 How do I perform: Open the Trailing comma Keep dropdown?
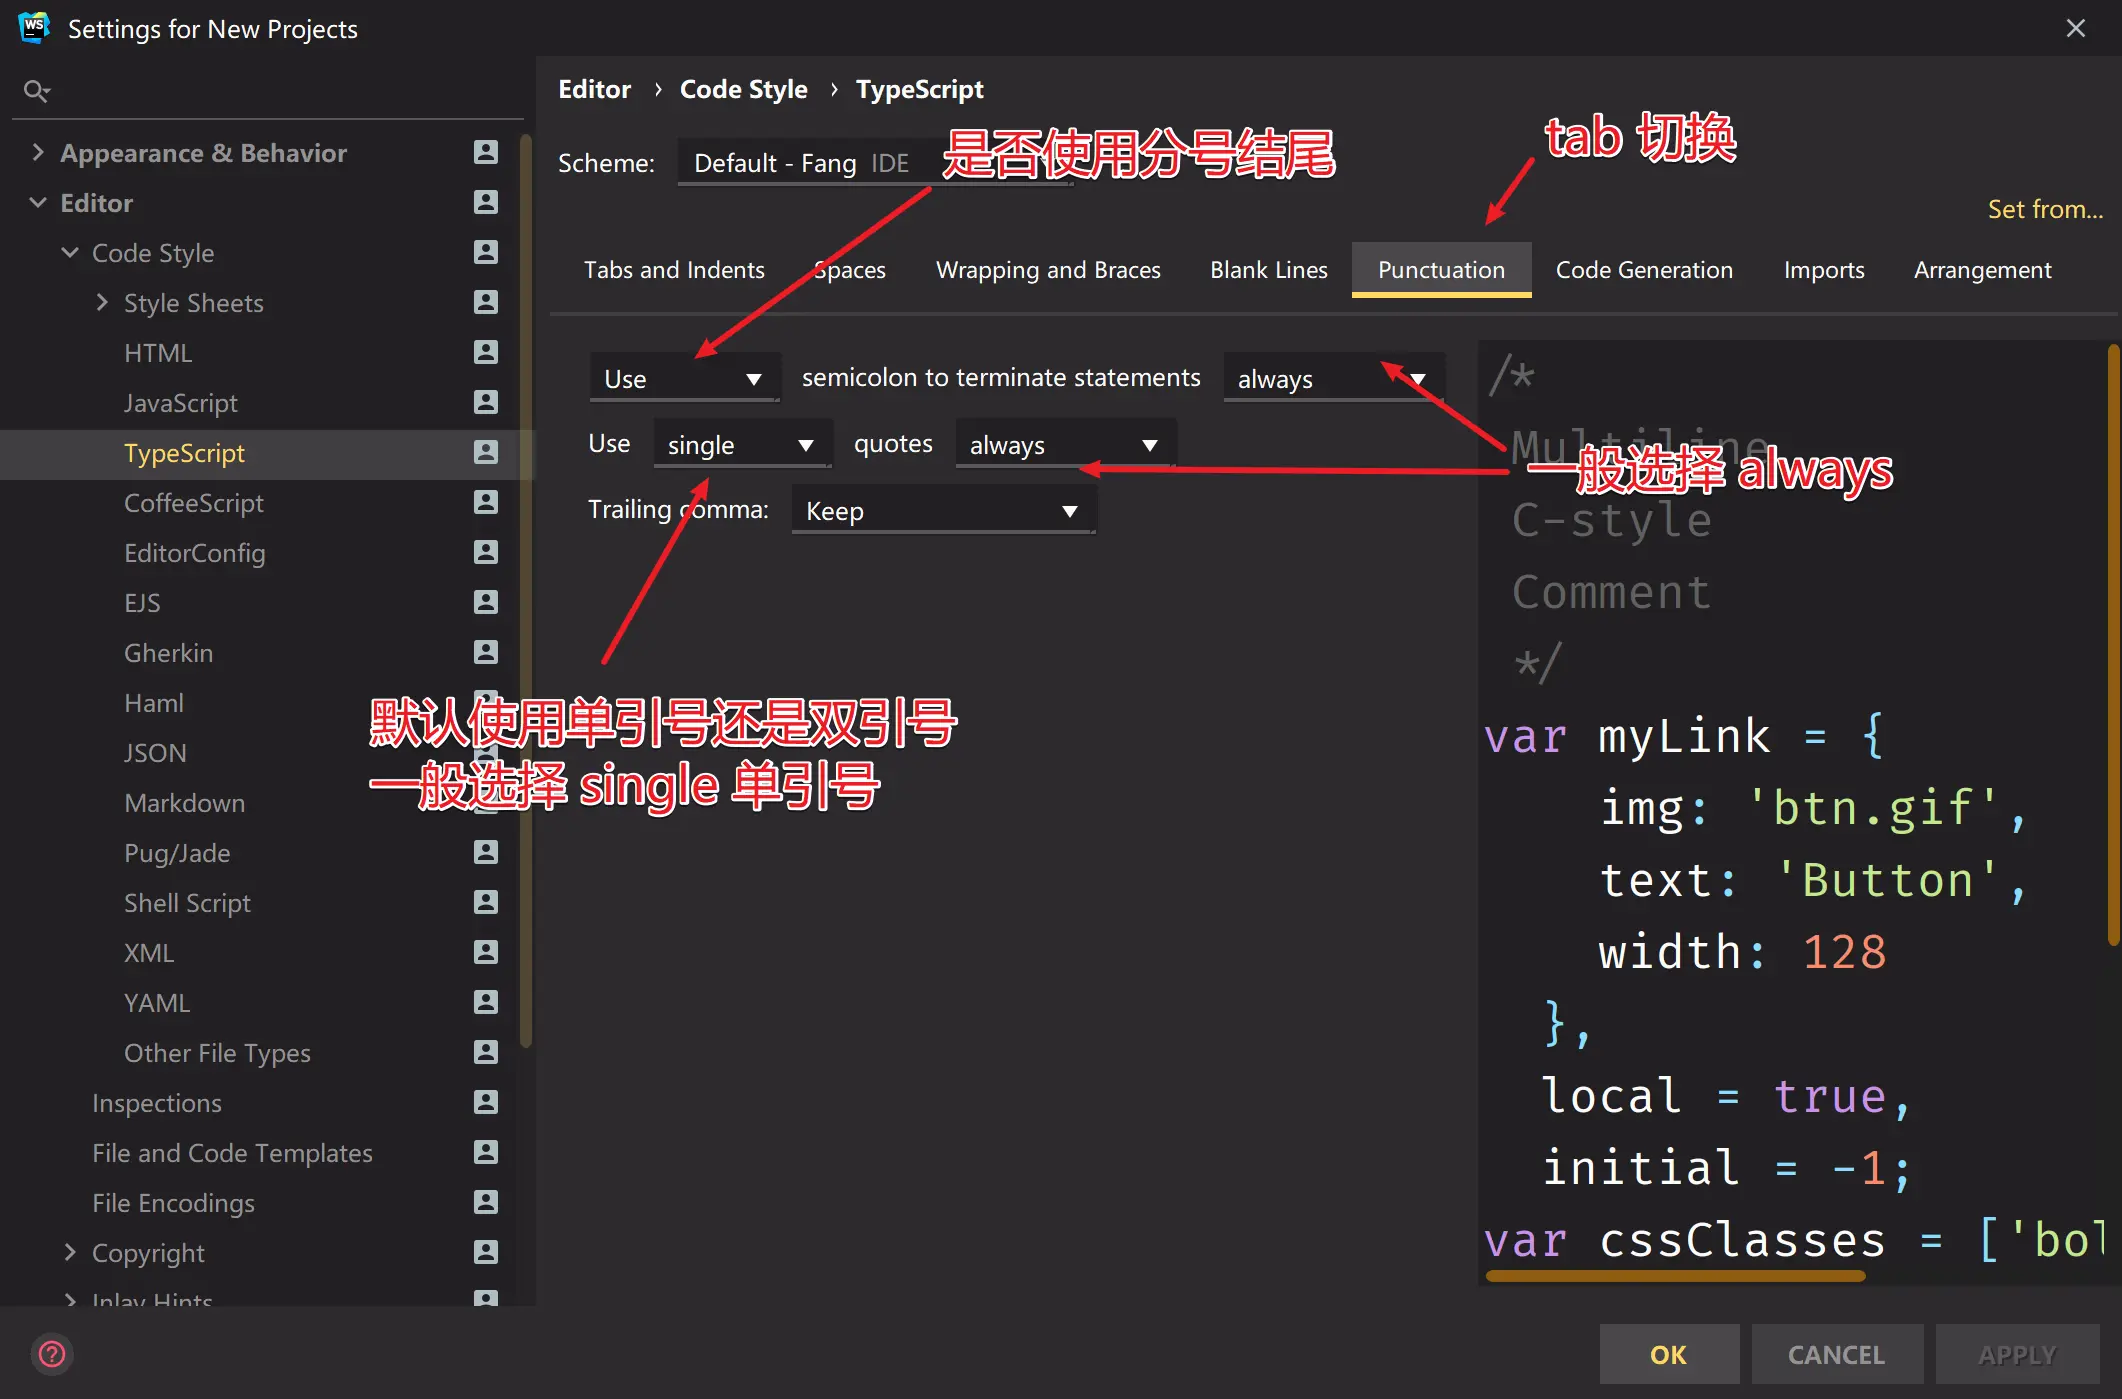tap(942, 511)
